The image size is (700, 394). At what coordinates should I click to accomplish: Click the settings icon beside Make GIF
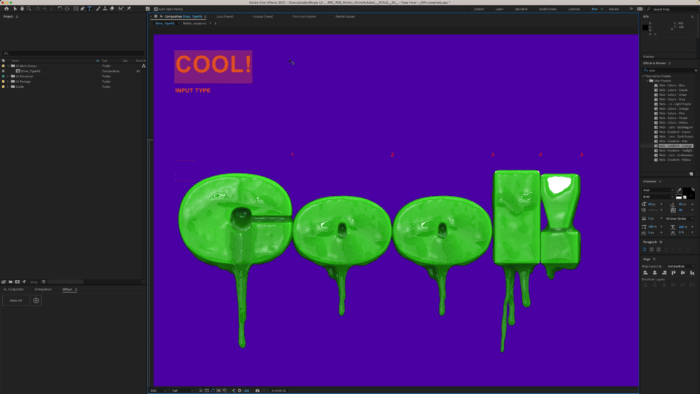click(x=36, y=300)
